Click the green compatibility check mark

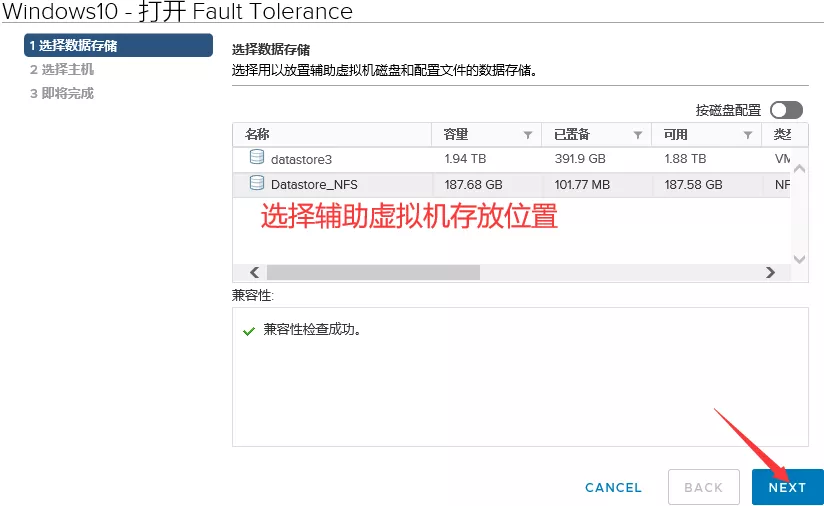[x=249, y=331]
